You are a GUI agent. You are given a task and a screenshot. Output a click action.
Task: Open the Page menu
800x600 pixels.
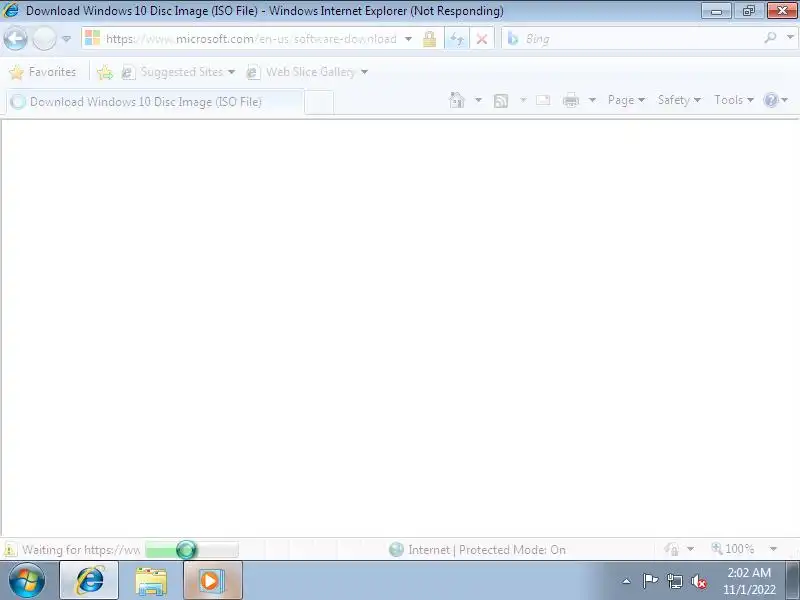click(x=626, y=100)
